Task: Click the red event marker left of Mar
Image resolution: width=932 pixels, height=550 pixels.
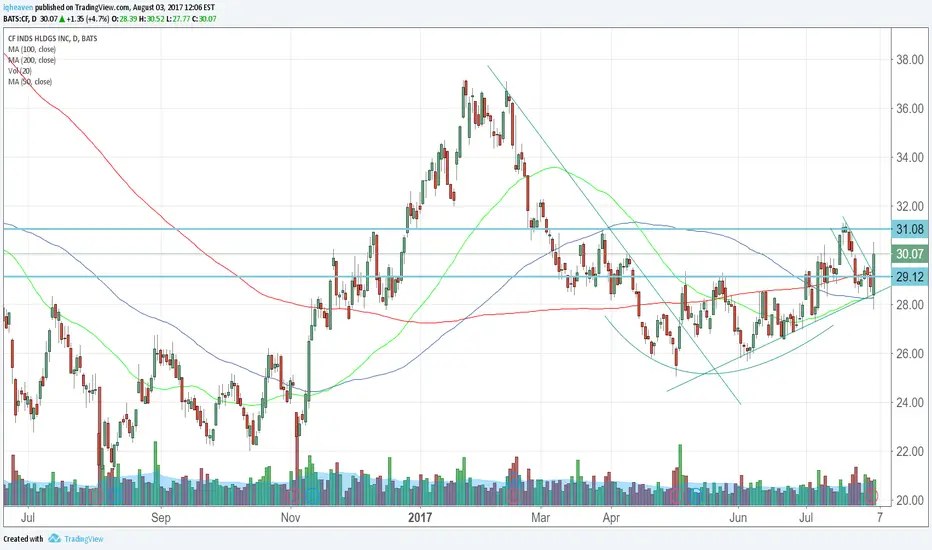Action: point(514,494)
